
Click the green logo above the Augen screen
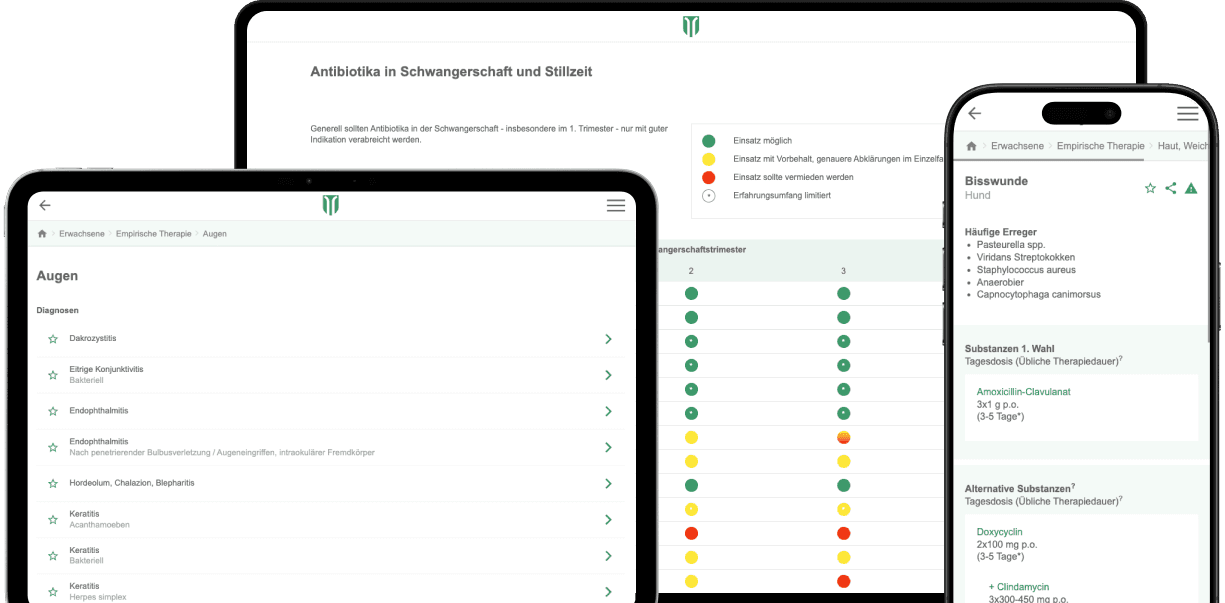coord(330,205)
